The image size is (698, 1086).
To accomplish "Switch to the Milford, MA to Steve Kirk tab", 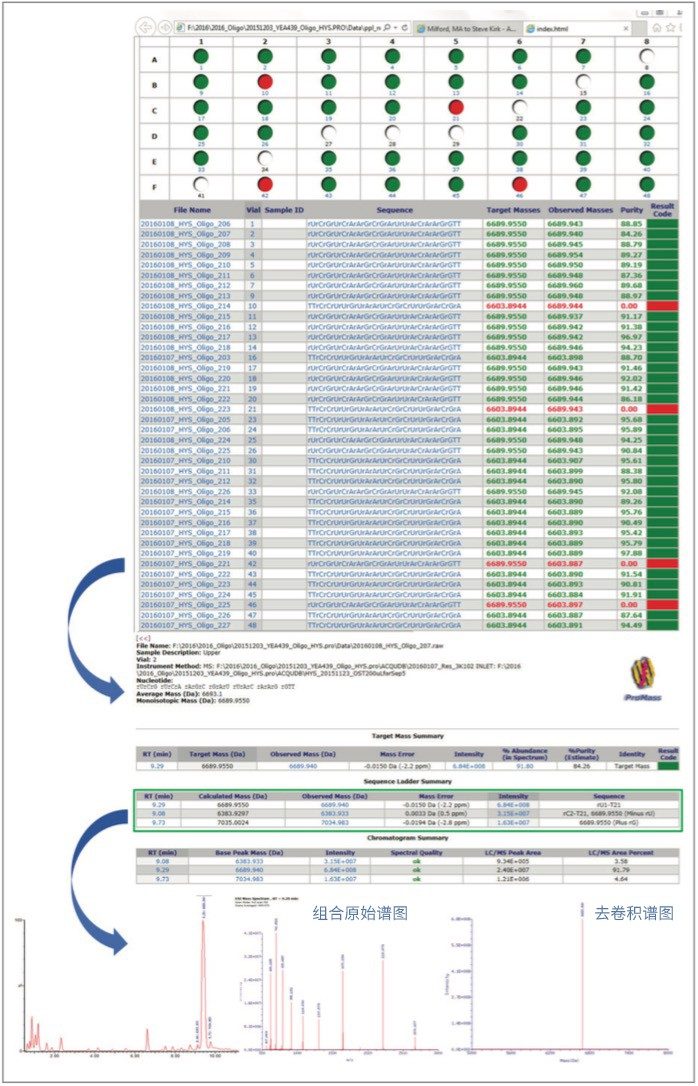I will click(465, 28).
